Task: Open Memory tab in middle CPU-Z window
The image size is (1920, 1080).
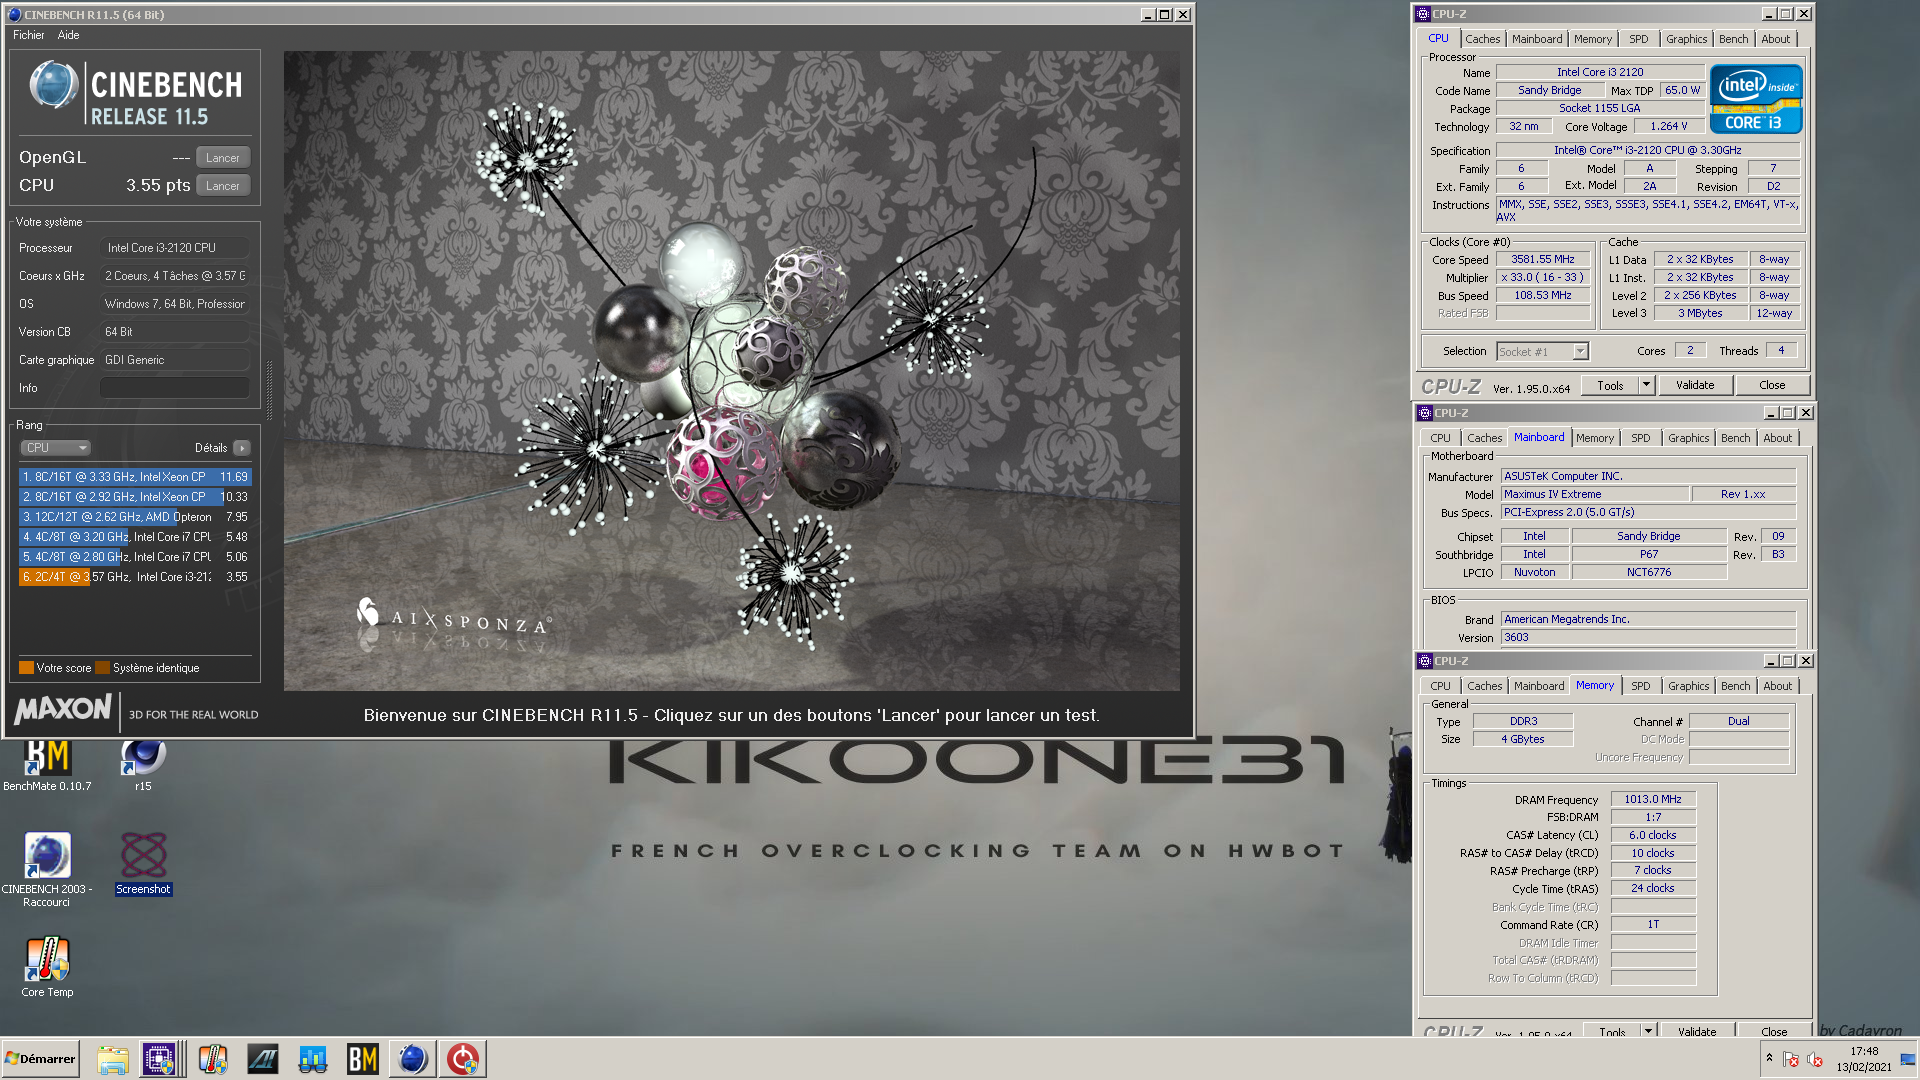Action: pyautogui.click(x=1594, y=438)
